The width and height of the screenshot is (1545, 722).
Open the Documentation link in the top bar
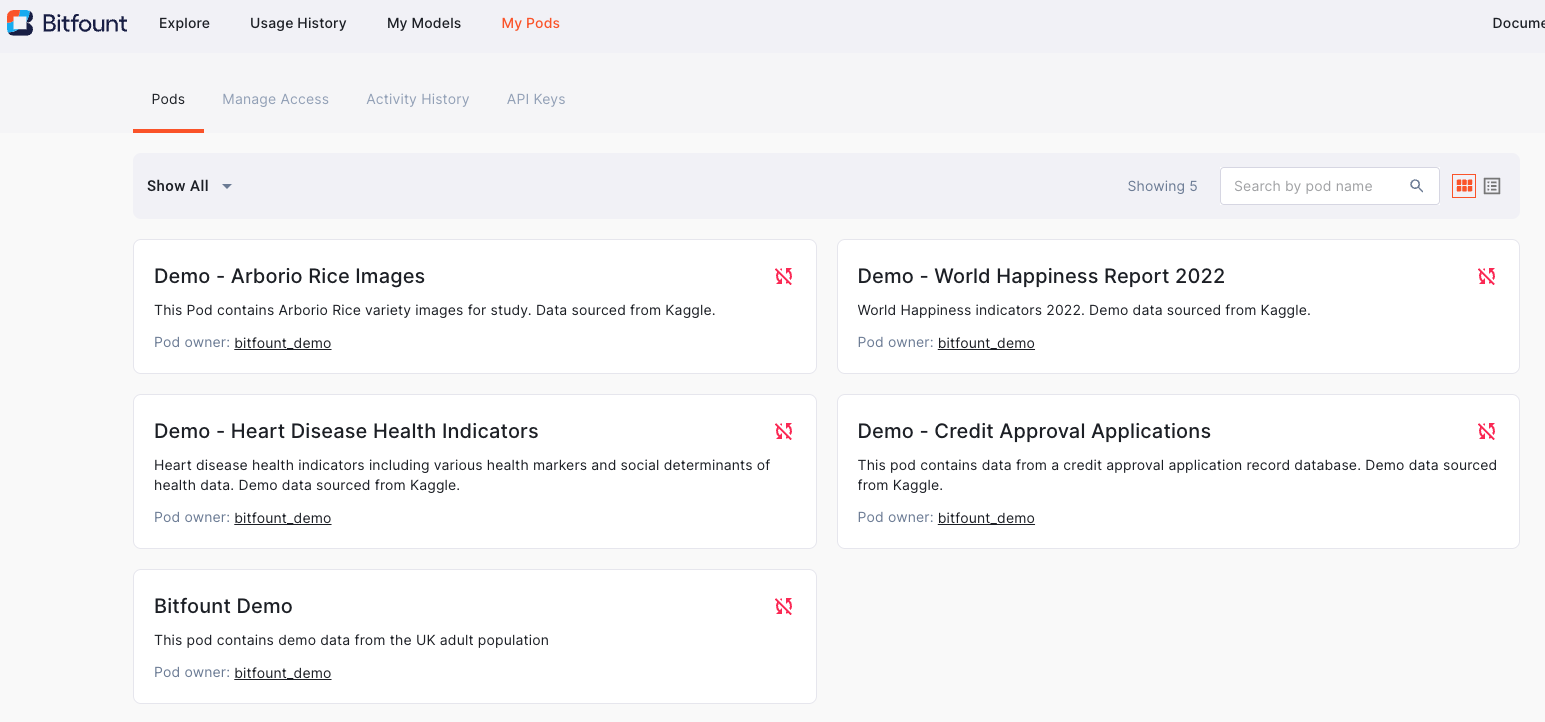1518,23
